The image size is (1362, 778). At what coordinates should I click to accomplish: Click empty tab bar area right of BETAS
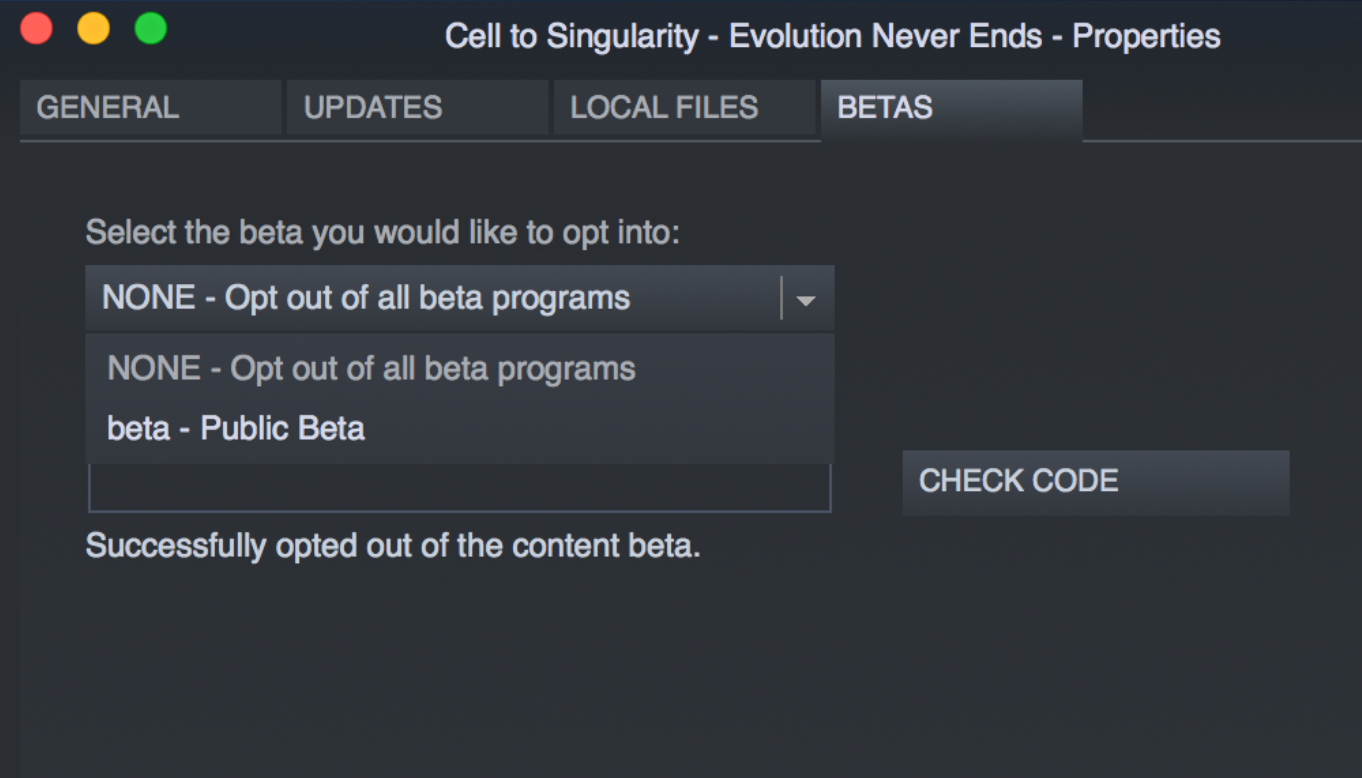click(1220, 110)
